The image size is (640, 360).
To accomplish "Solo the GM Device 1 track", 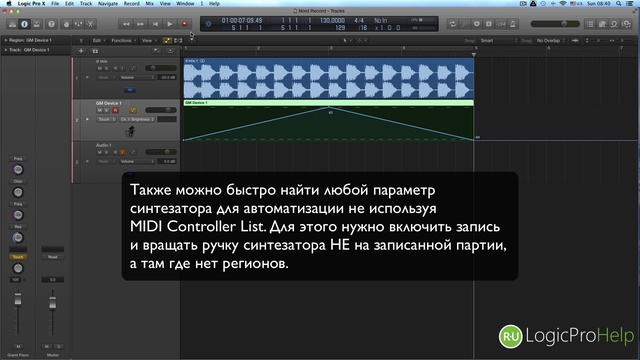I will coord(107,110).
